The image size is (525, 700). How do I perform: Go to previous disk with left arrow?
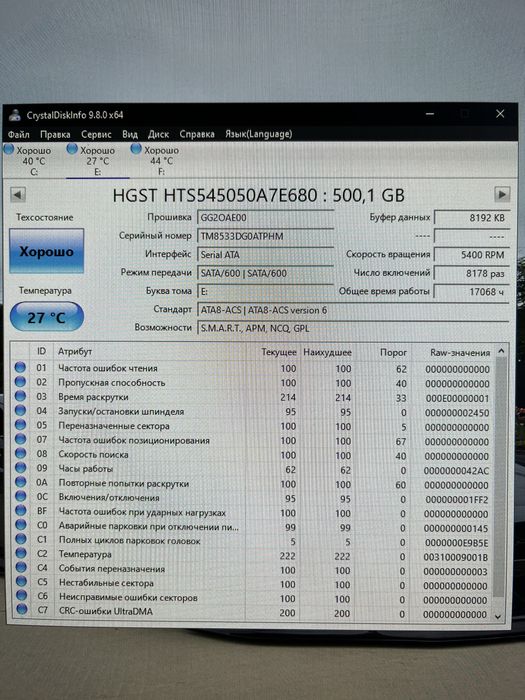(x=18, y=195)
